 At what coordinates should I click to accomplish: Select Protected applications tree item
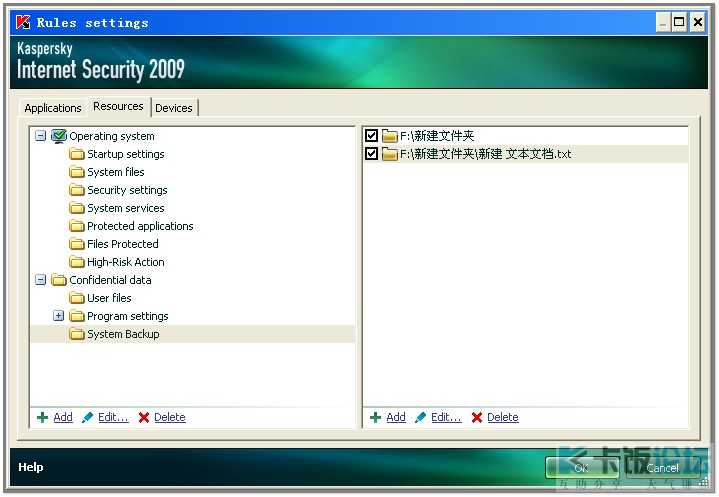pyautogui.click(x=140, y=226)
